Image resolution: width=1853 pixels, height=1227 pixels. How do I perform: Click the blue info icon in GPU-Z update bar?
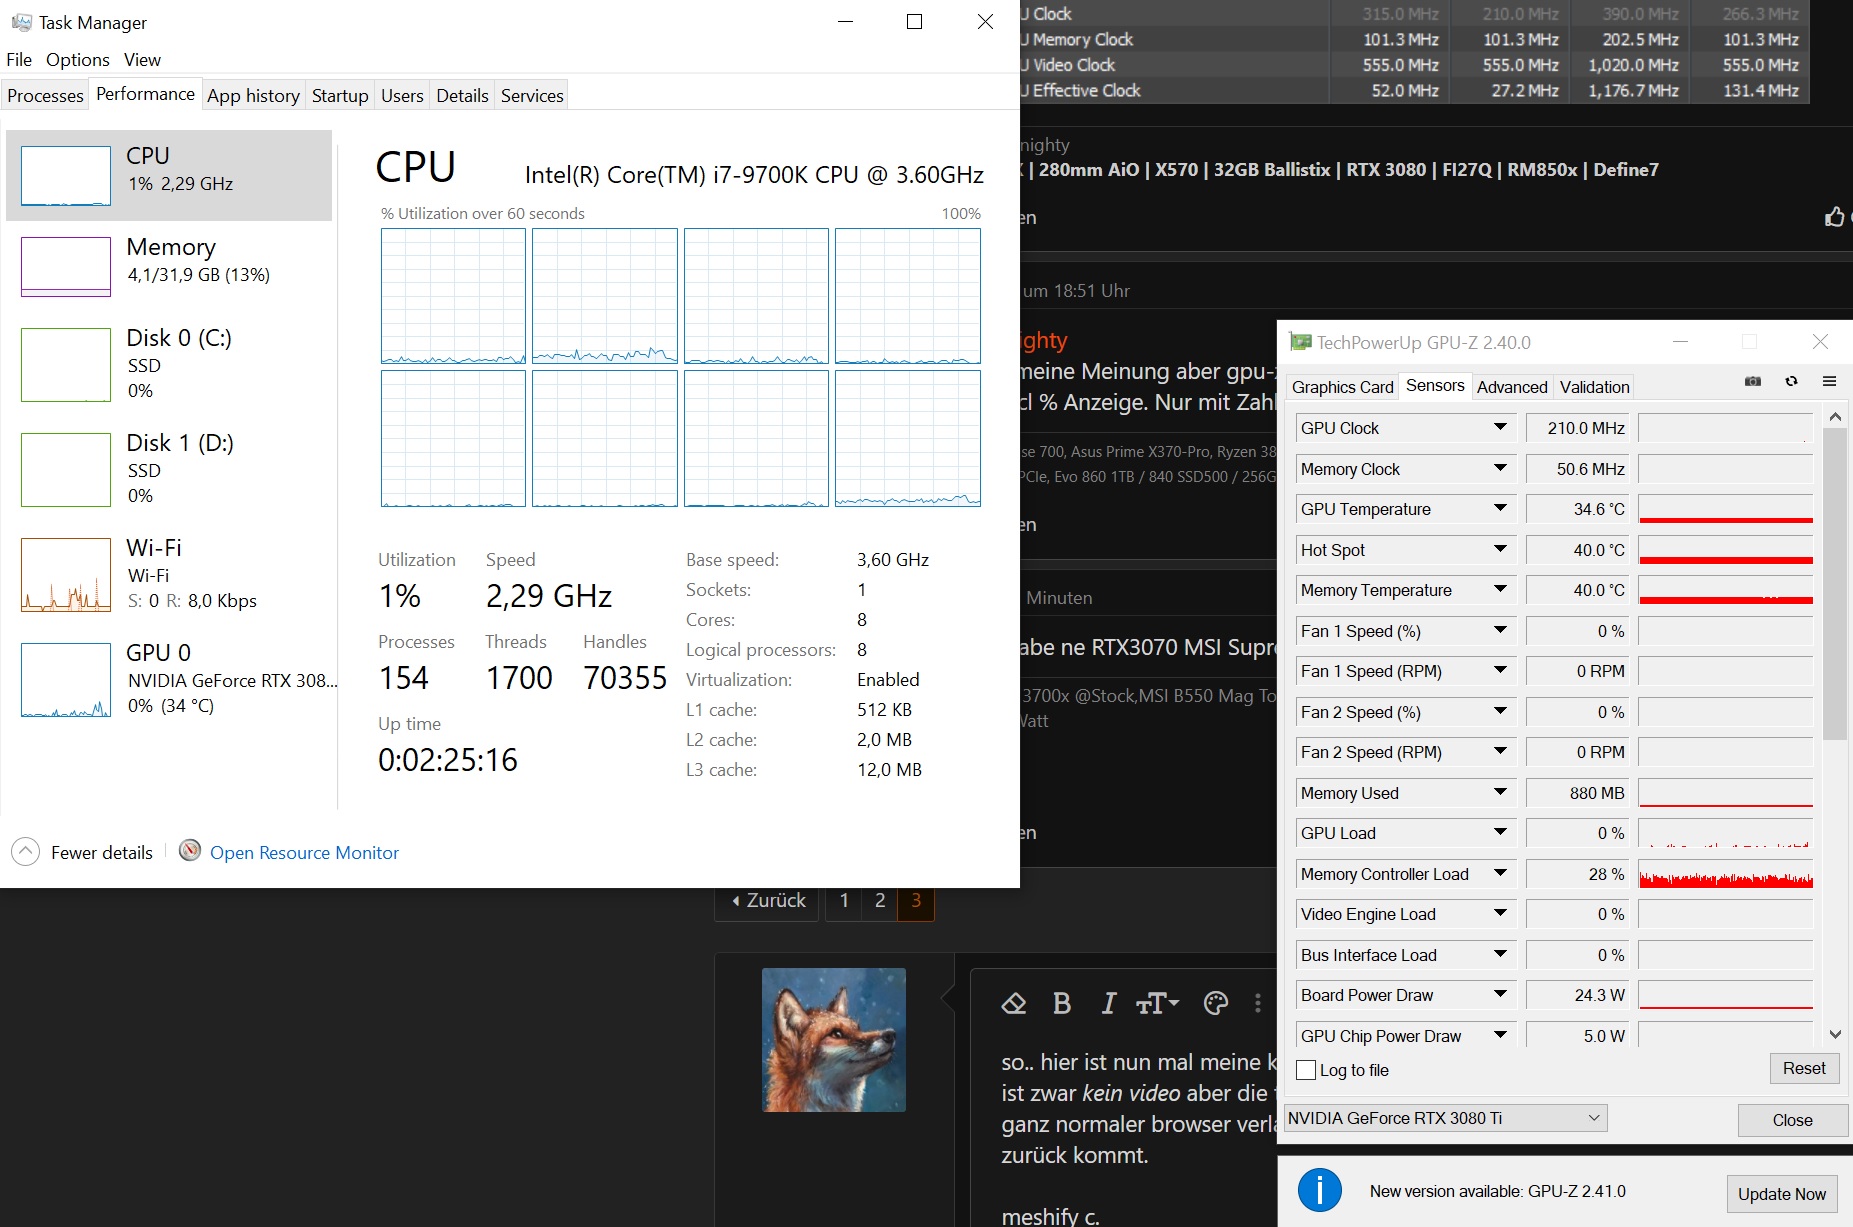[x=1319, y=1191]
